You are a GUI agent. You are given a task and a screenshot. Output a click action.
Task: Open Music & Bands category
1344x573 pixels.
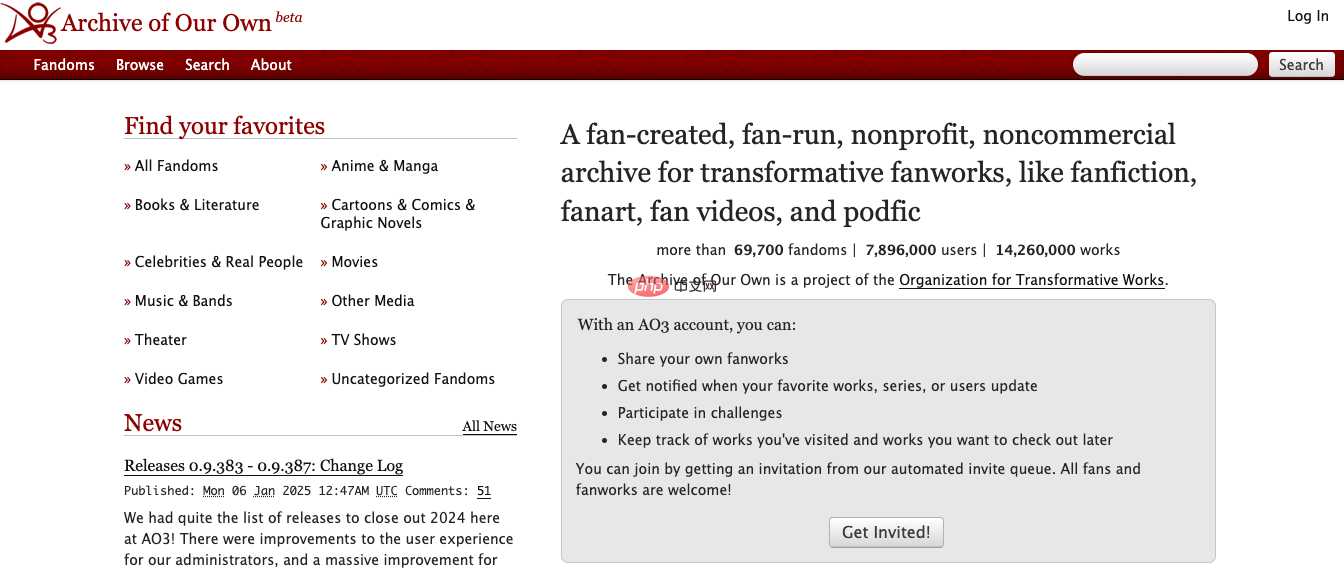(x=183, y=301)
